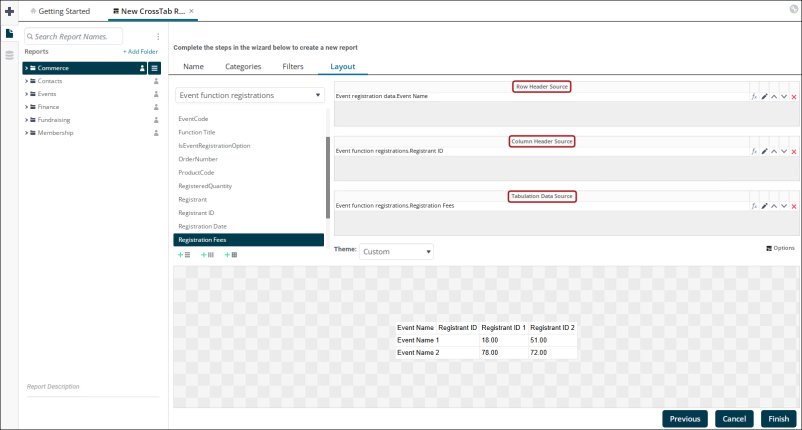
Task: Click the user icon beside Contacts folder
Action: tap(157, 81)
